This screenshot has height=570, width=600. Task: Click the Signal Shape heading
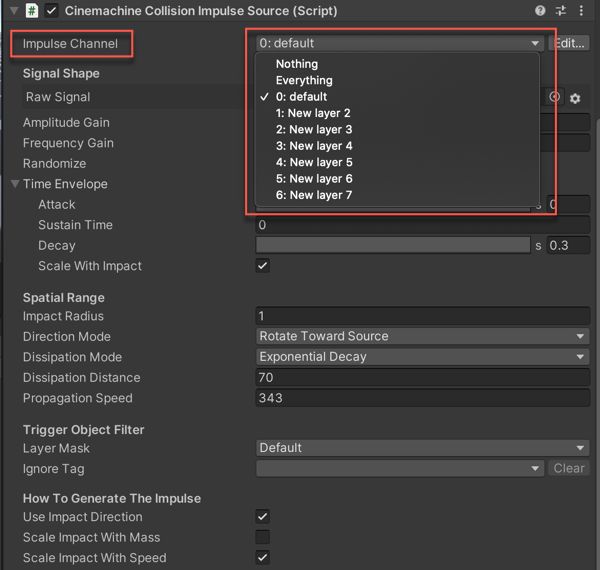point(61,73)
